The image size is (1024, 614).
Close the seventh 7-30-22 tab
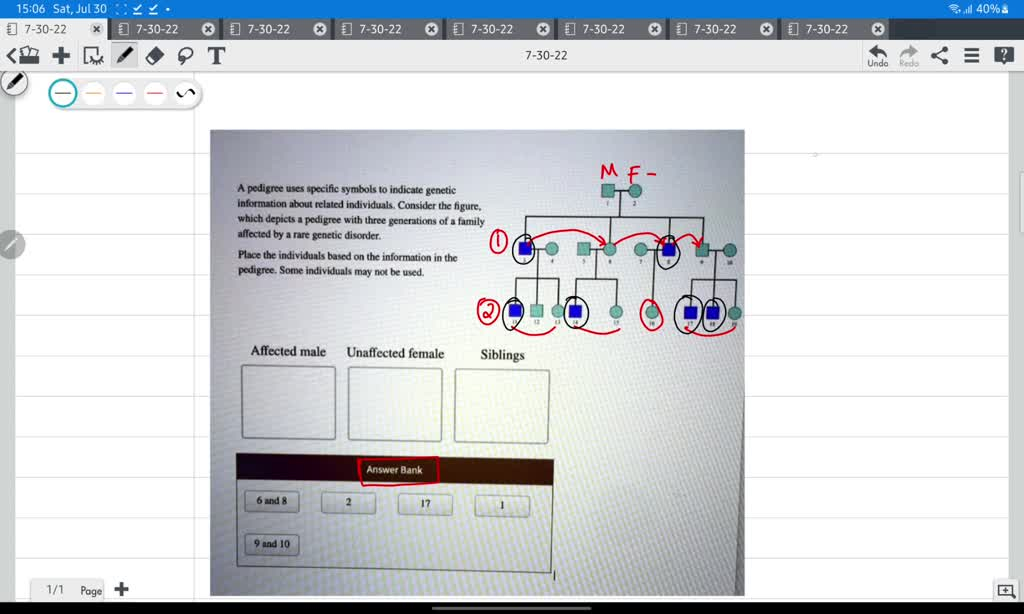[767, 29]
